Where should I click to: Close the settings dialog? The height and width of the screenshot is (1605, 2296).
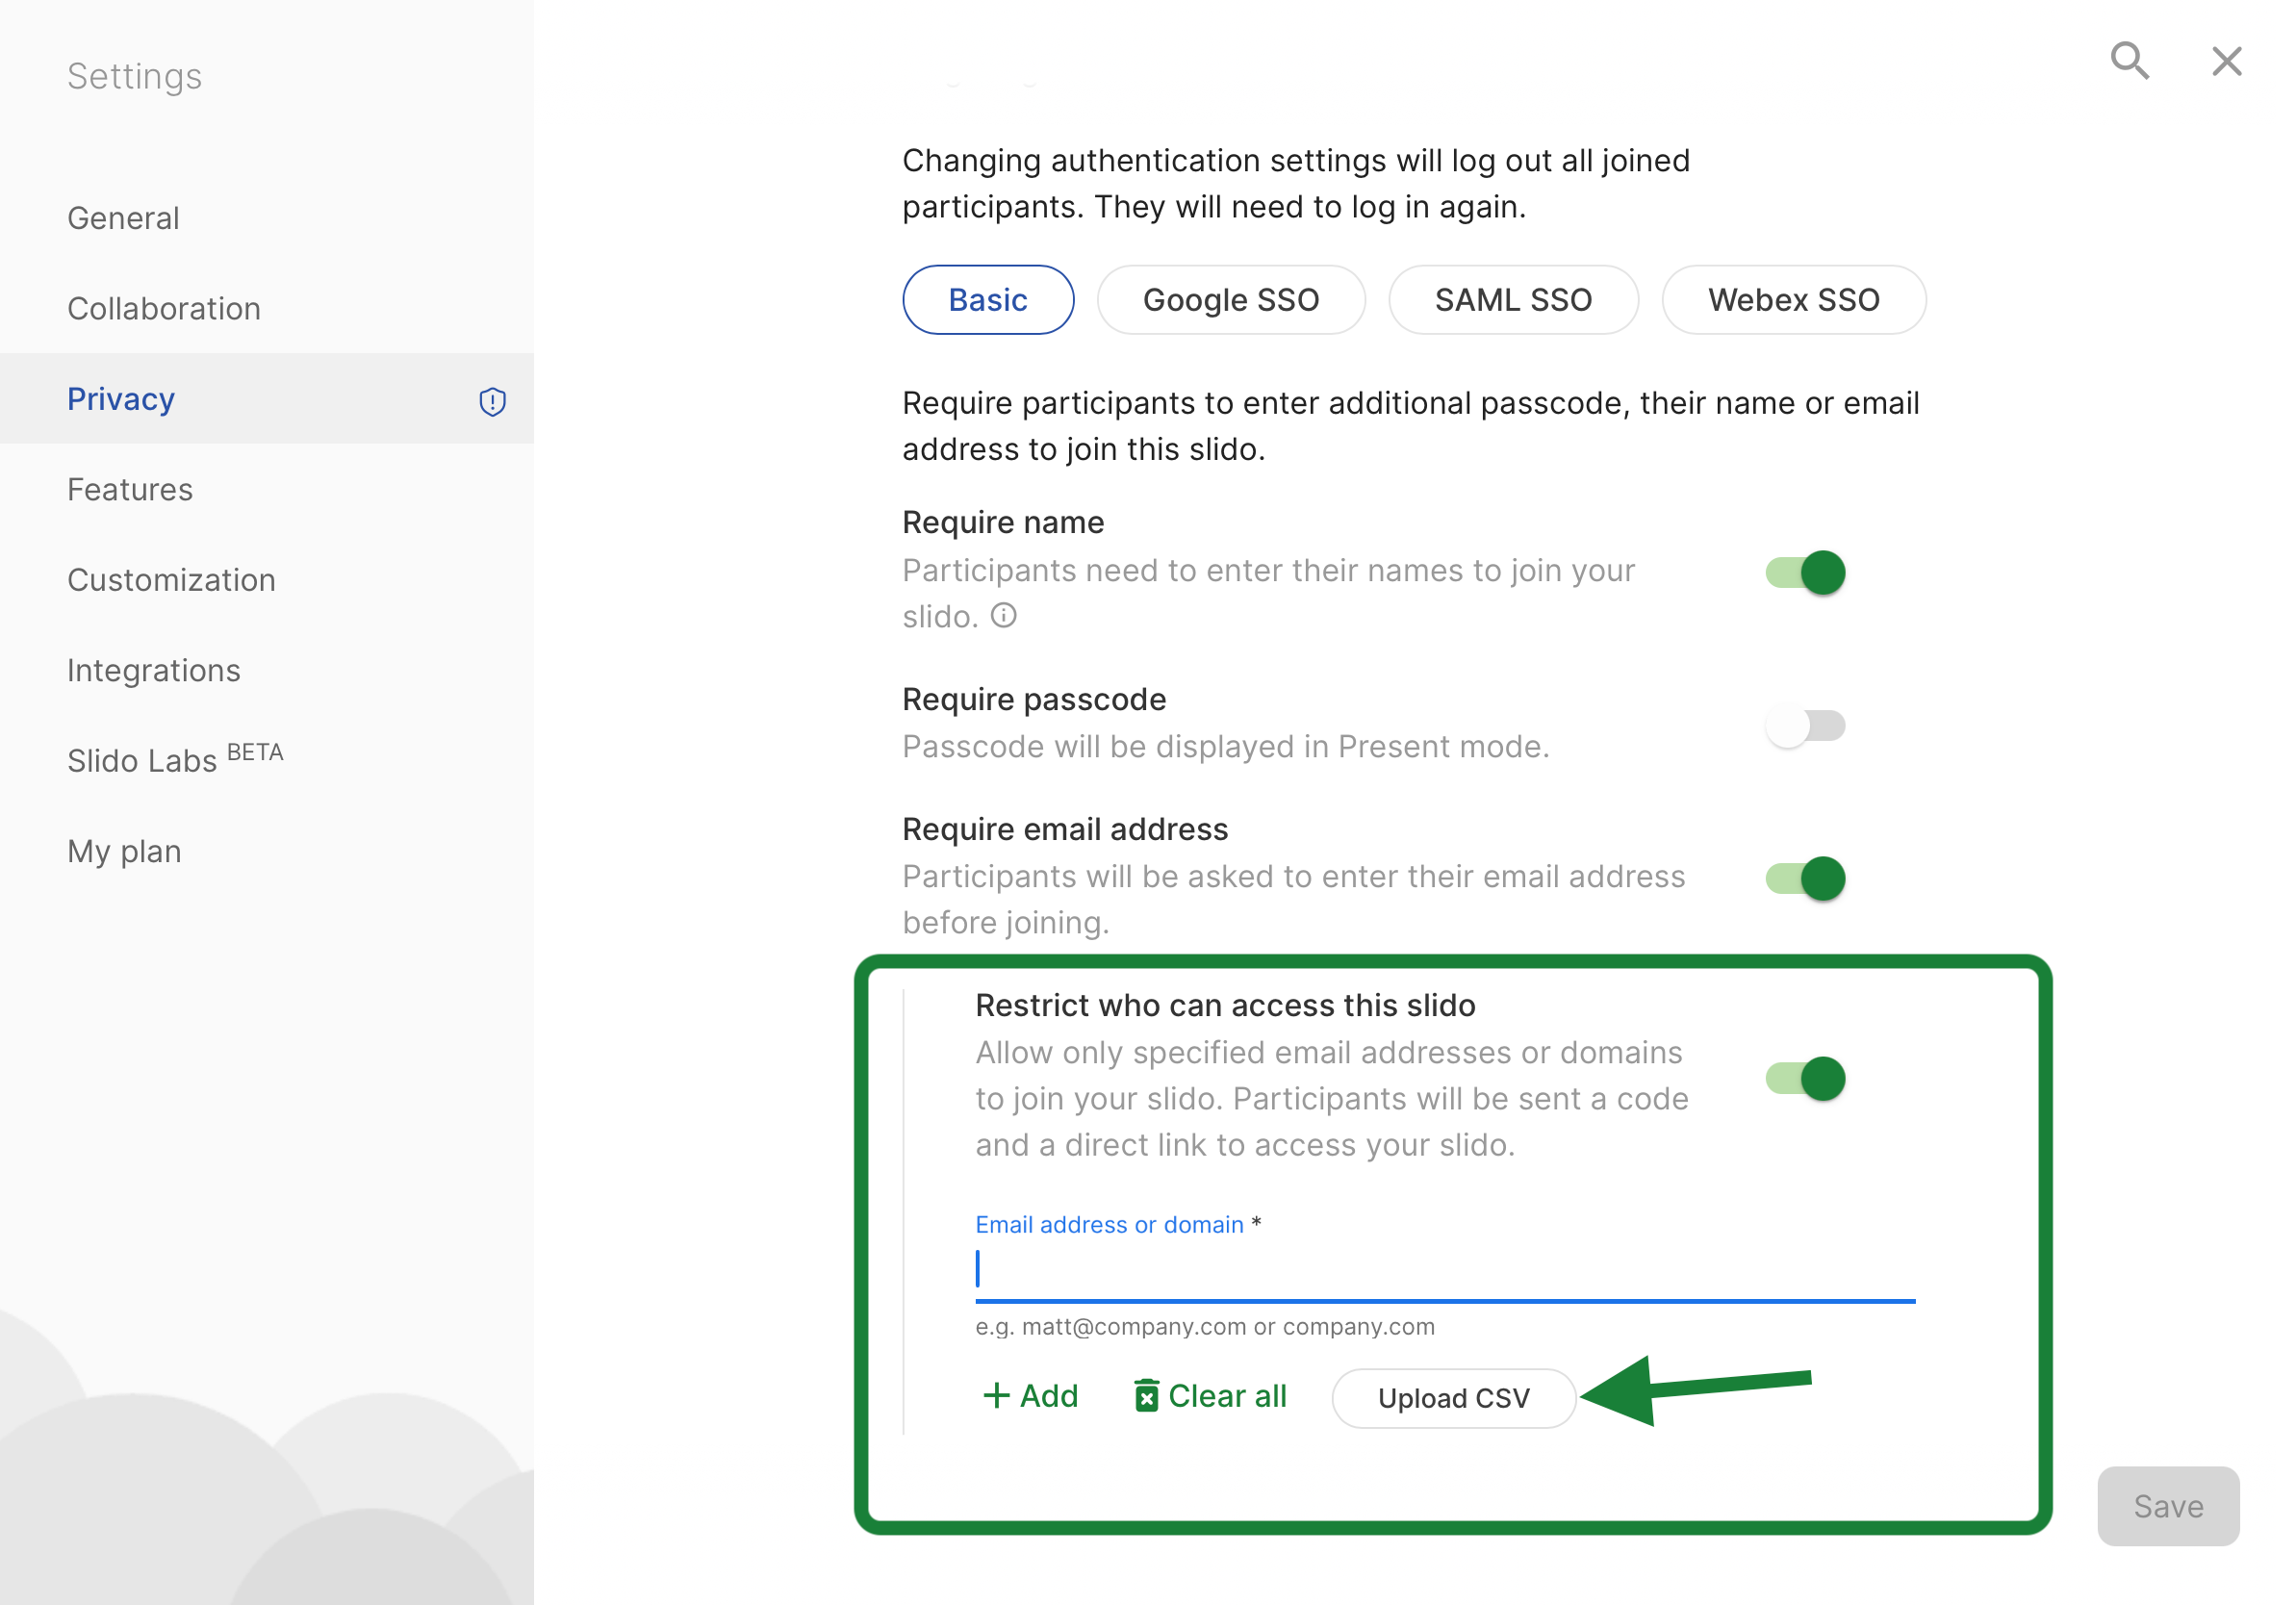coord(2226,61)
